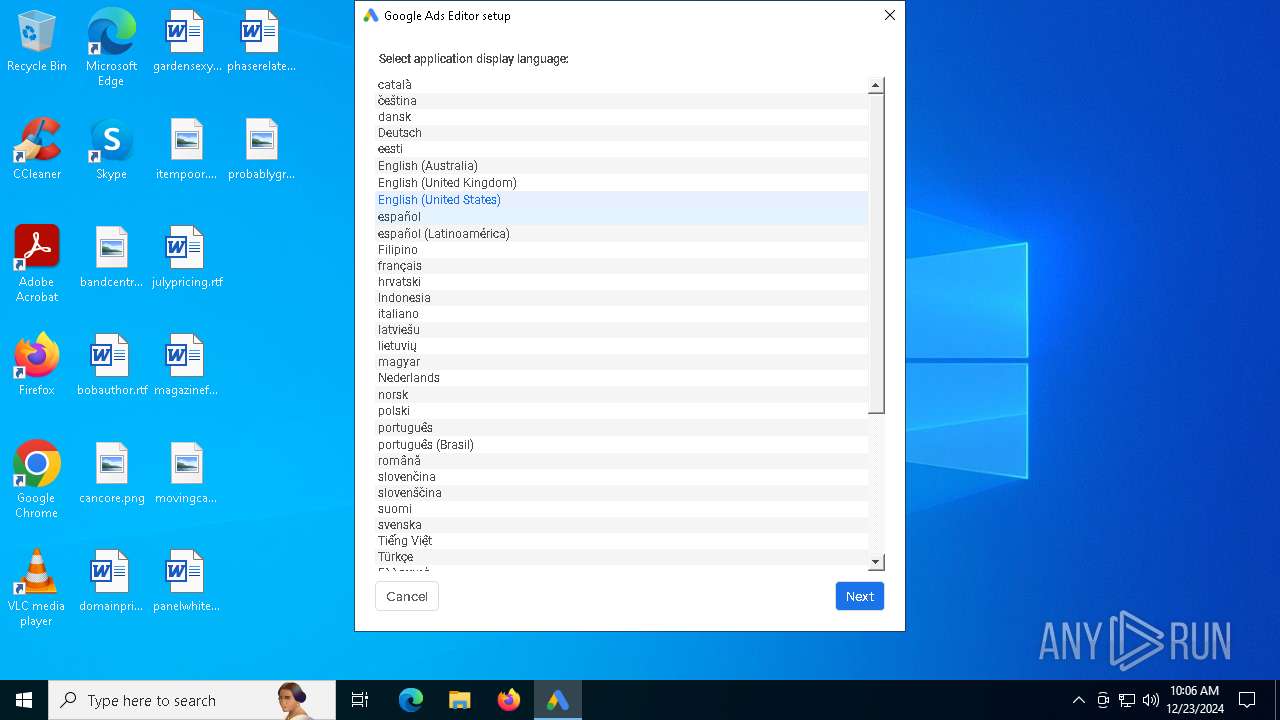Select italiano language

coord(622,314)
